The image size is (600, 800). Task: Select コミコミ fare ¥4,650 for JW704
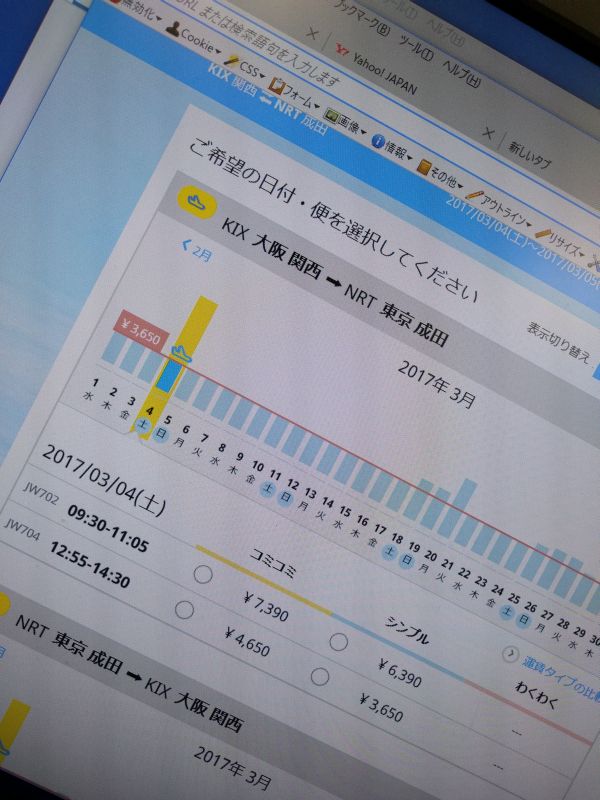tap(184, 610)
